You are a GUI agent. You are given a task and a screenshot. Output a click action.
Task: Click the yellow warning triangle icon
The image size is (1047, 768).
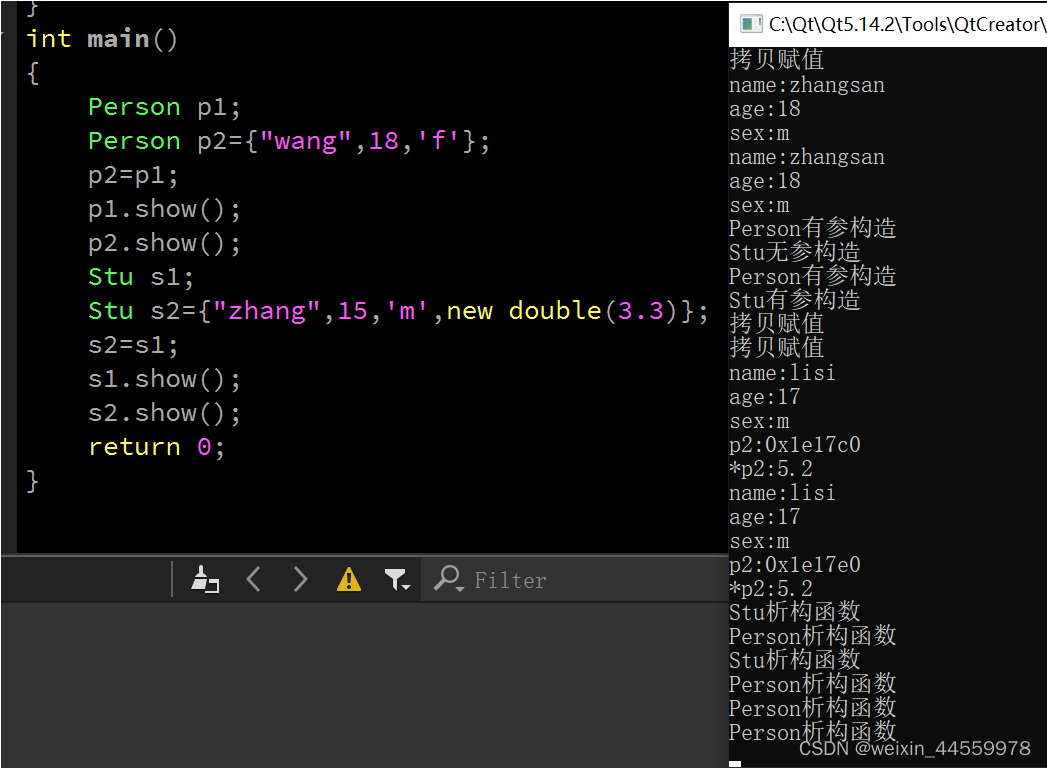(x=348, y=579)
